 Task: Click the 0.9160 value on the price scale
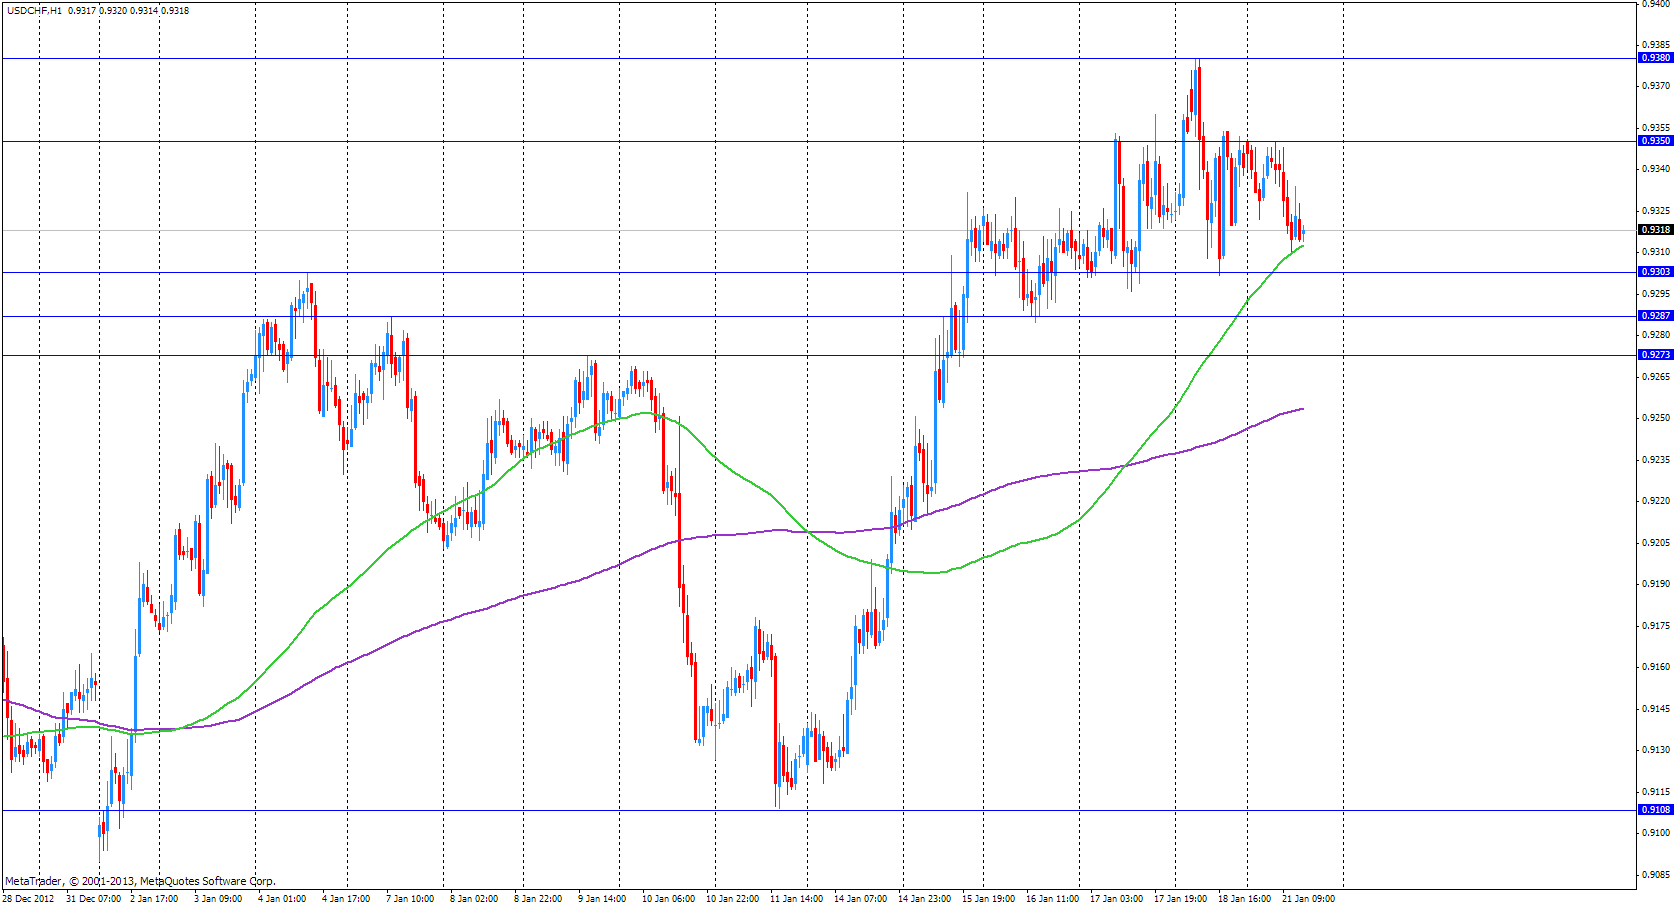click(1656, 667)
